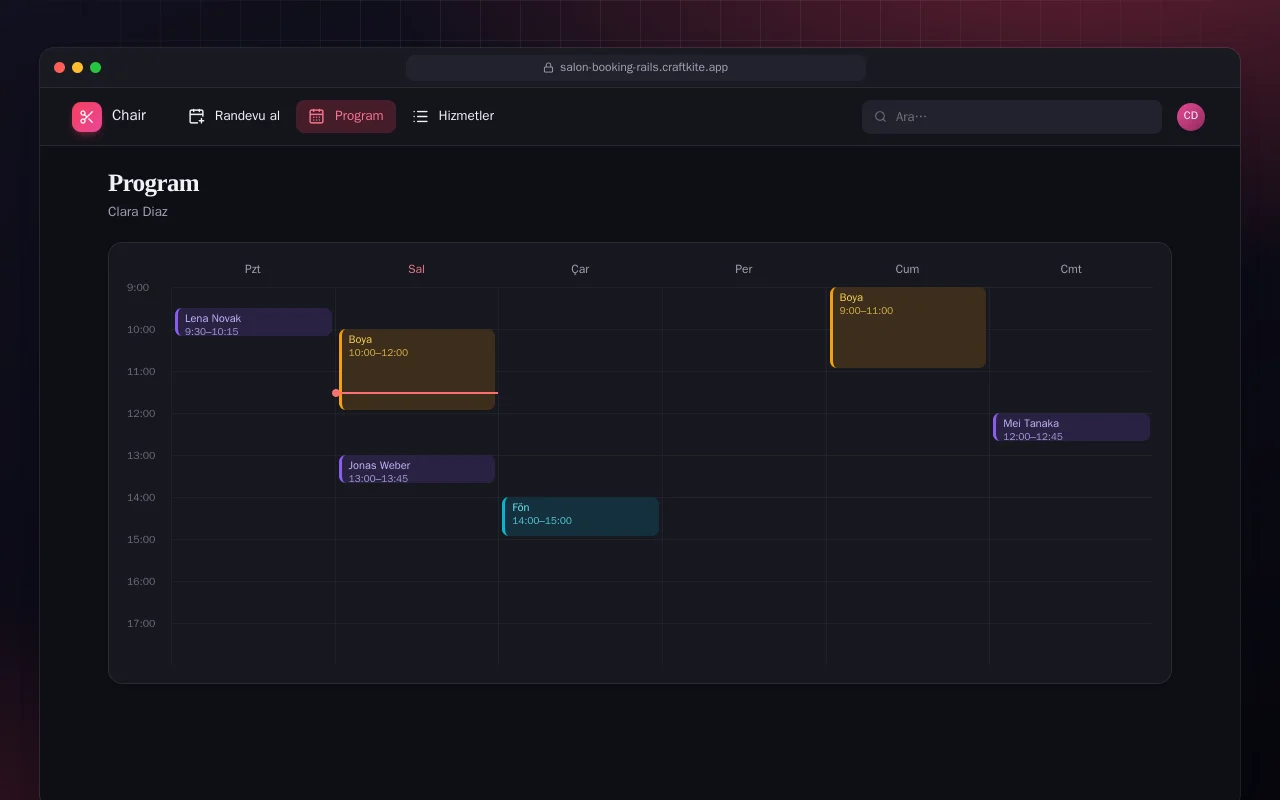The width and height of the screenshot is (1280, 800).
Task: Click the Program calendar icon
Action: pos(316,116)
